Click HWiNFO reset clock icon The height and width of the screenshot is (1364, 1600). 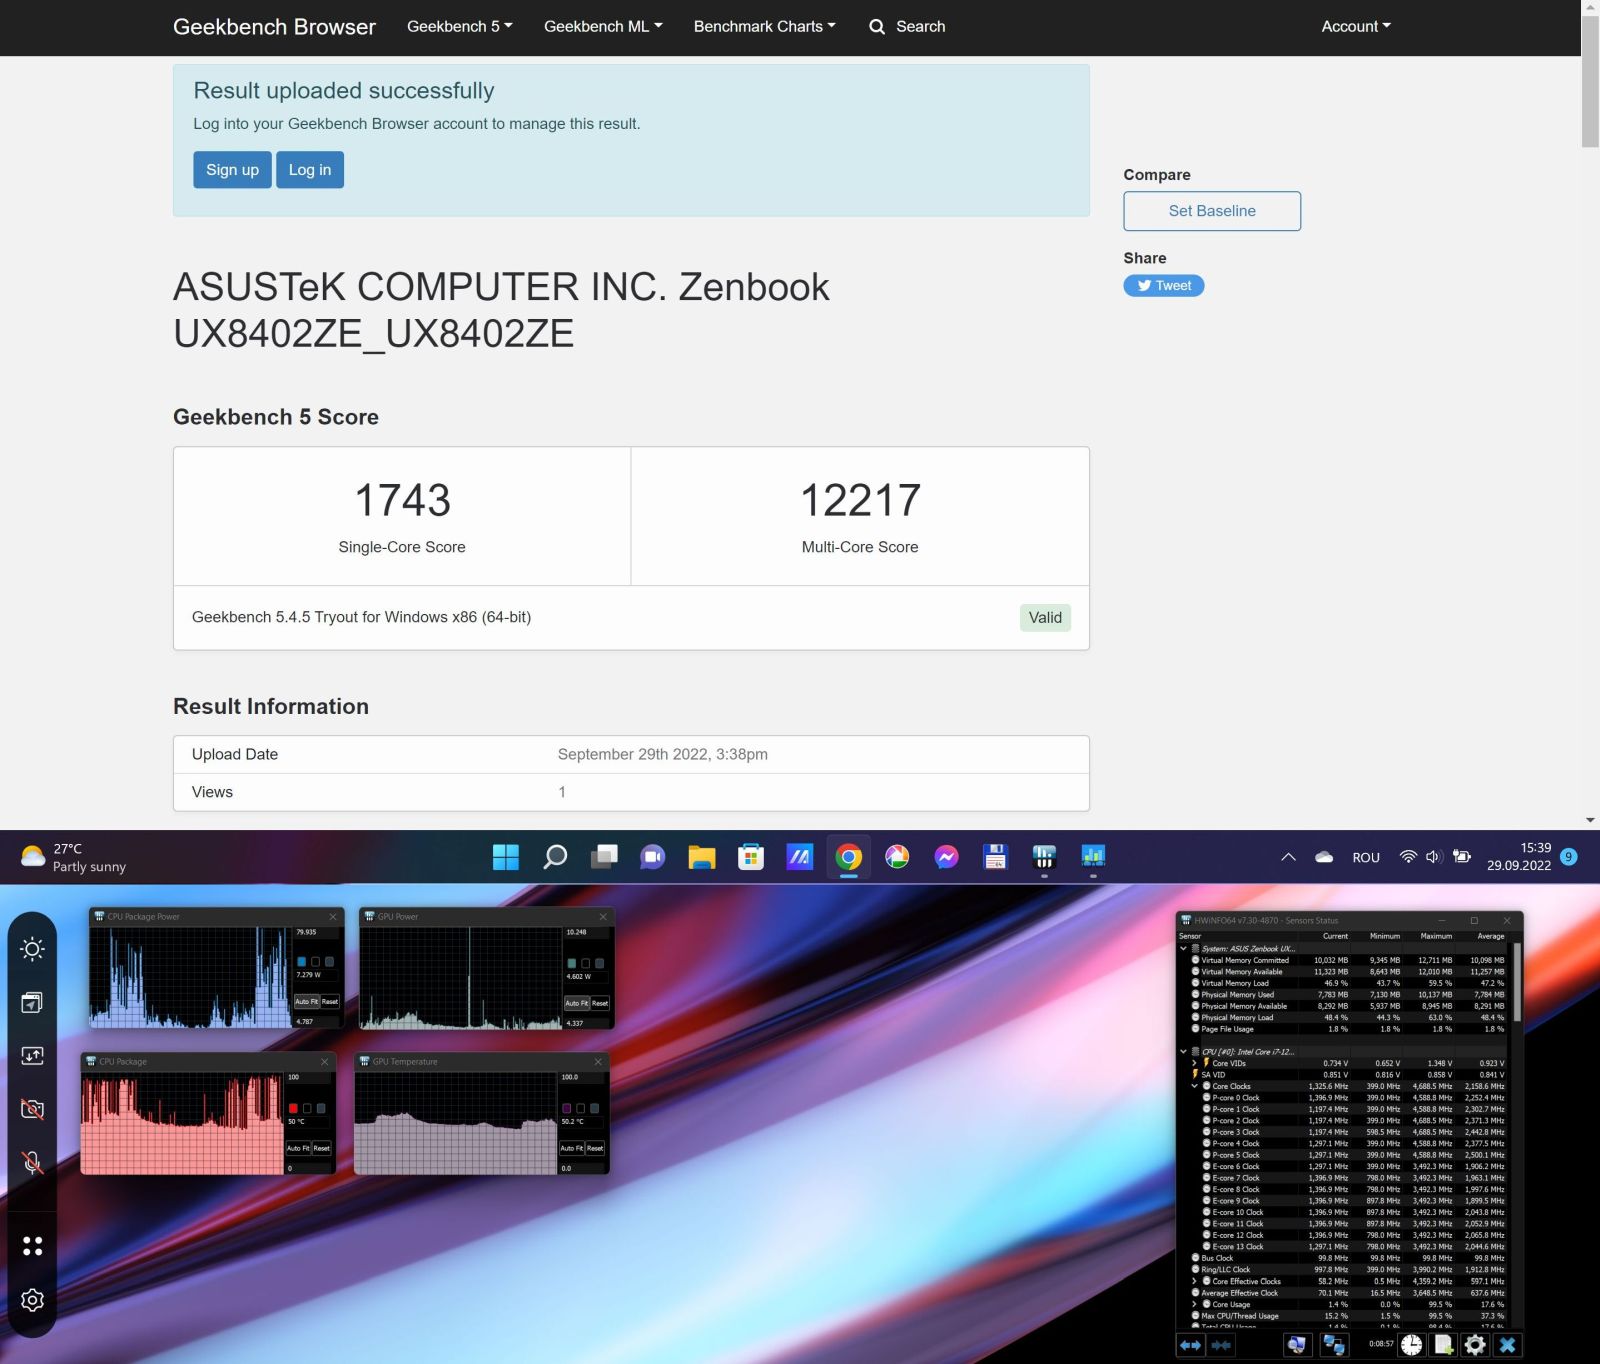tap(1411, 1345)
